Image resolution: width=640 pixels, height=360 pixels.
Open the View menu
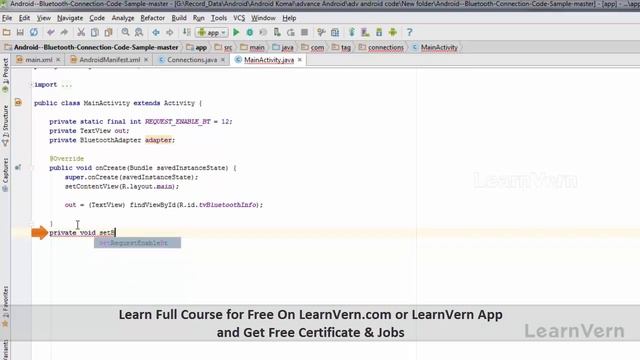coord(44,18)
